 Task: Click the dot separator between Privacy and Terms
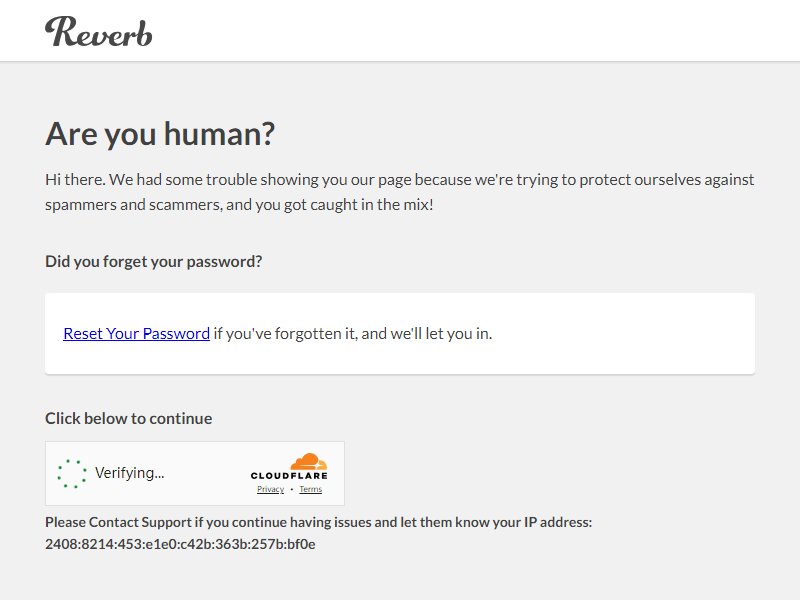pos(292,489)
